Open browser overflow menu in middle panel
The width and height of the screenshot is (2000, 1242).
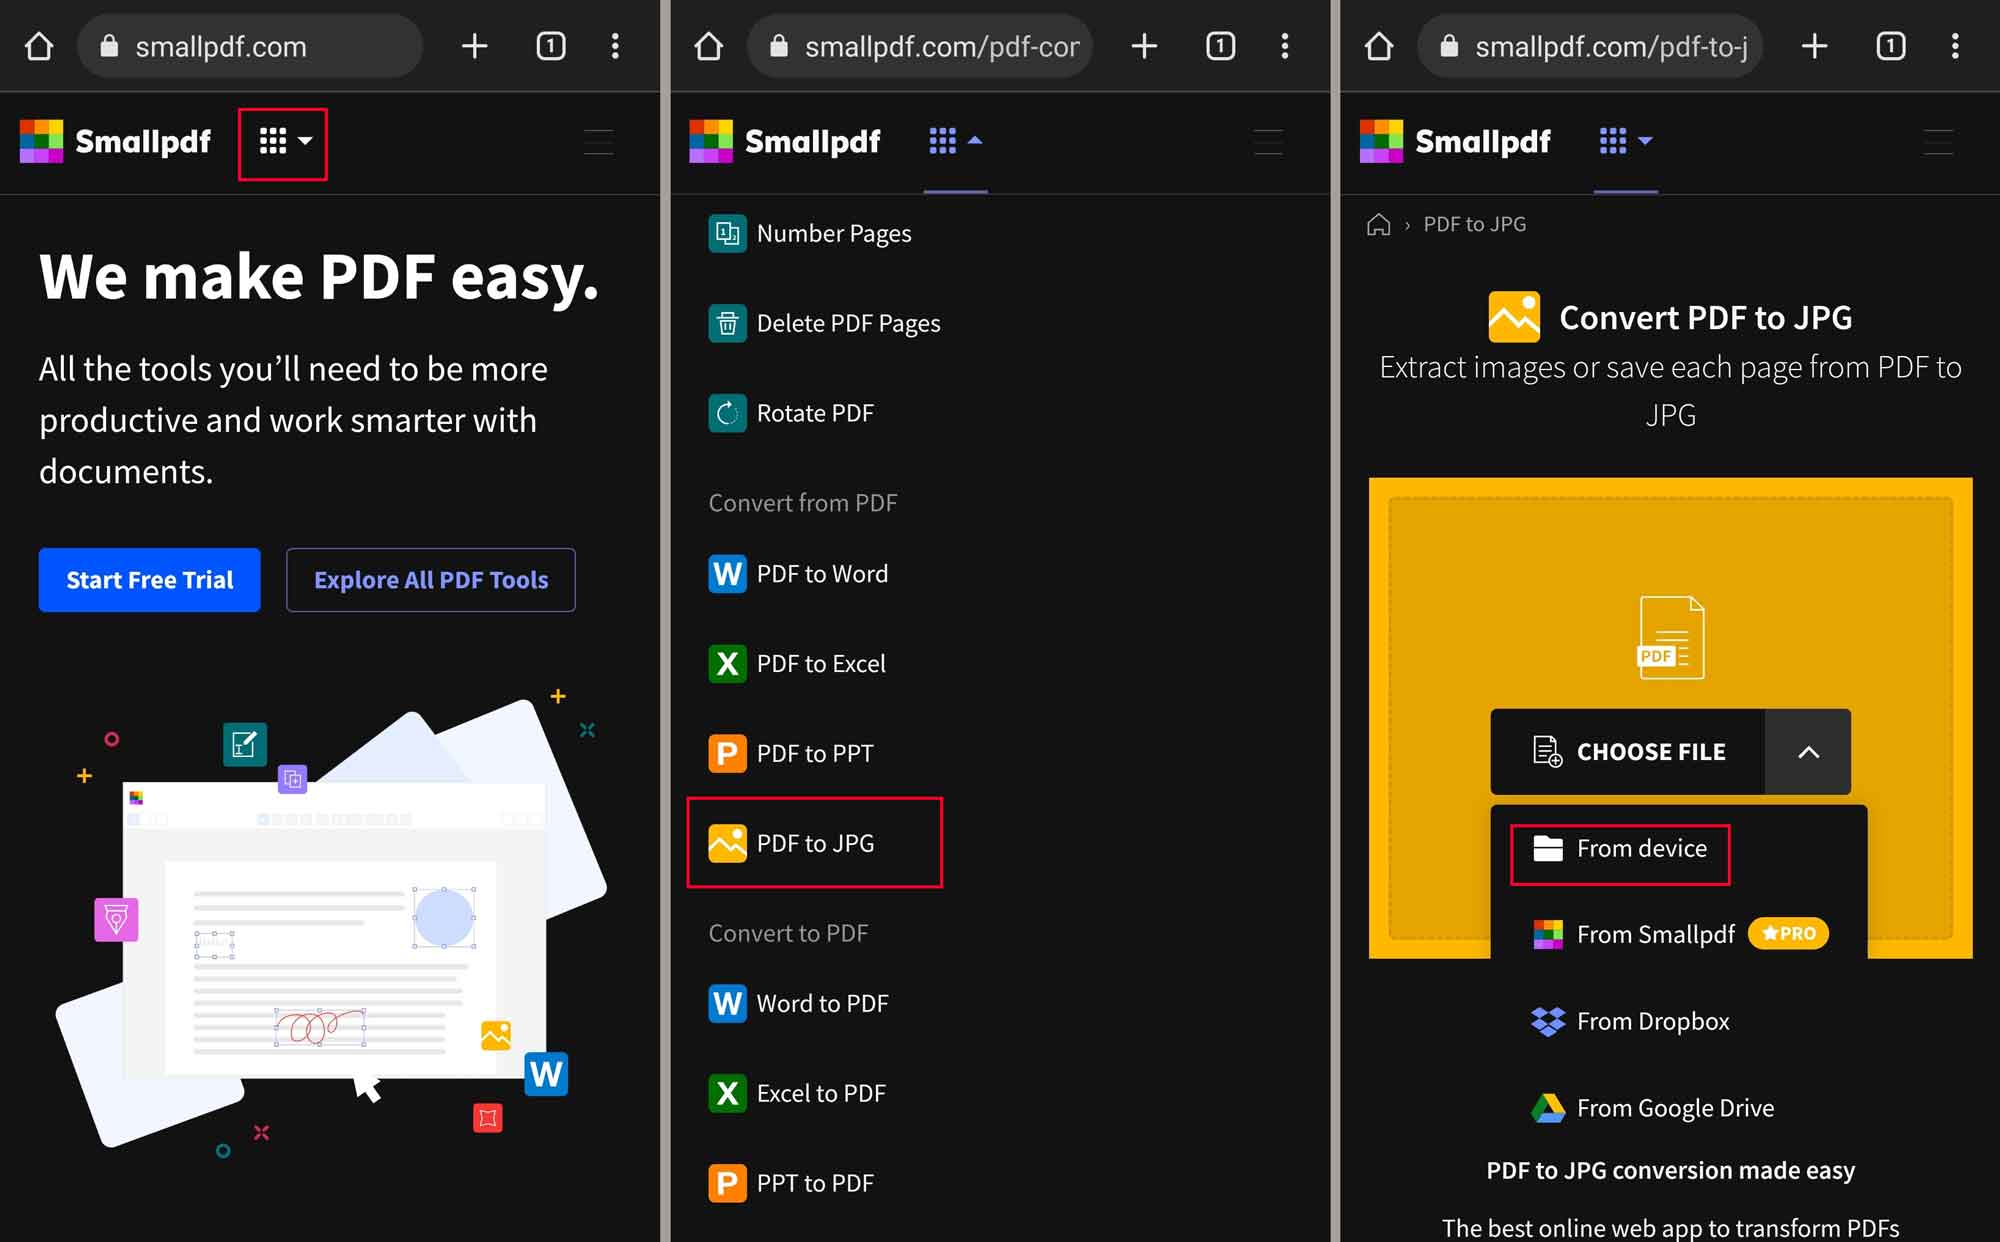[x=1285, y=46]
